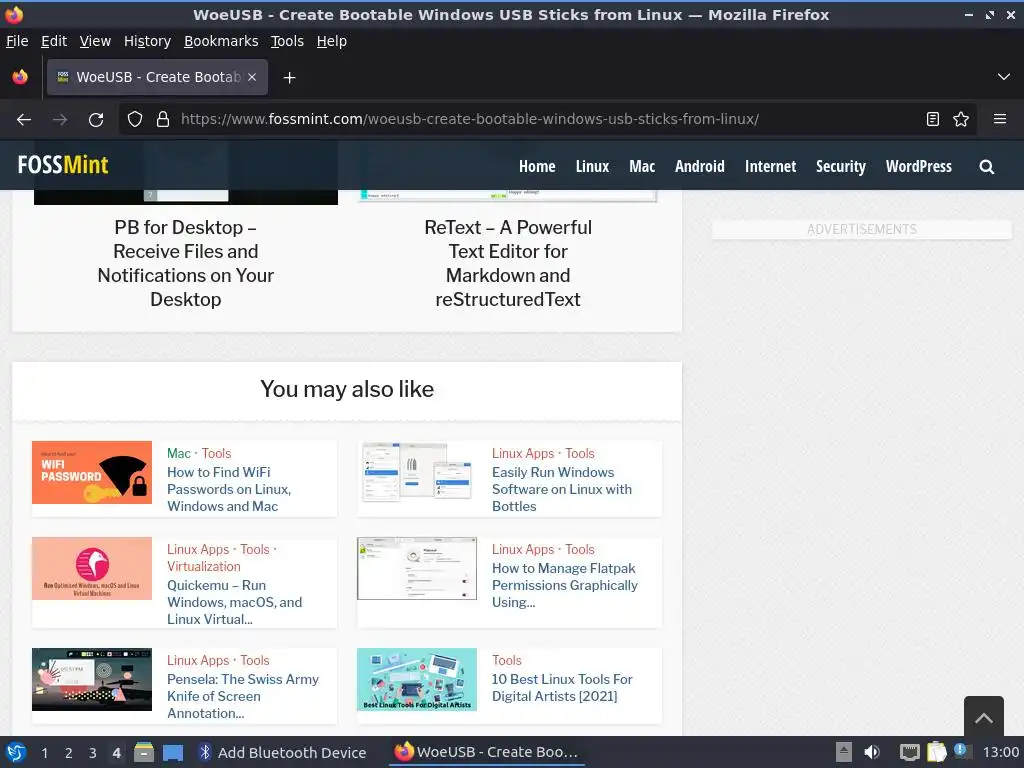The width and height of the screenshot is (1024, 768).
Task: Open the clipboard tray icon
Action: click(936, 752)
